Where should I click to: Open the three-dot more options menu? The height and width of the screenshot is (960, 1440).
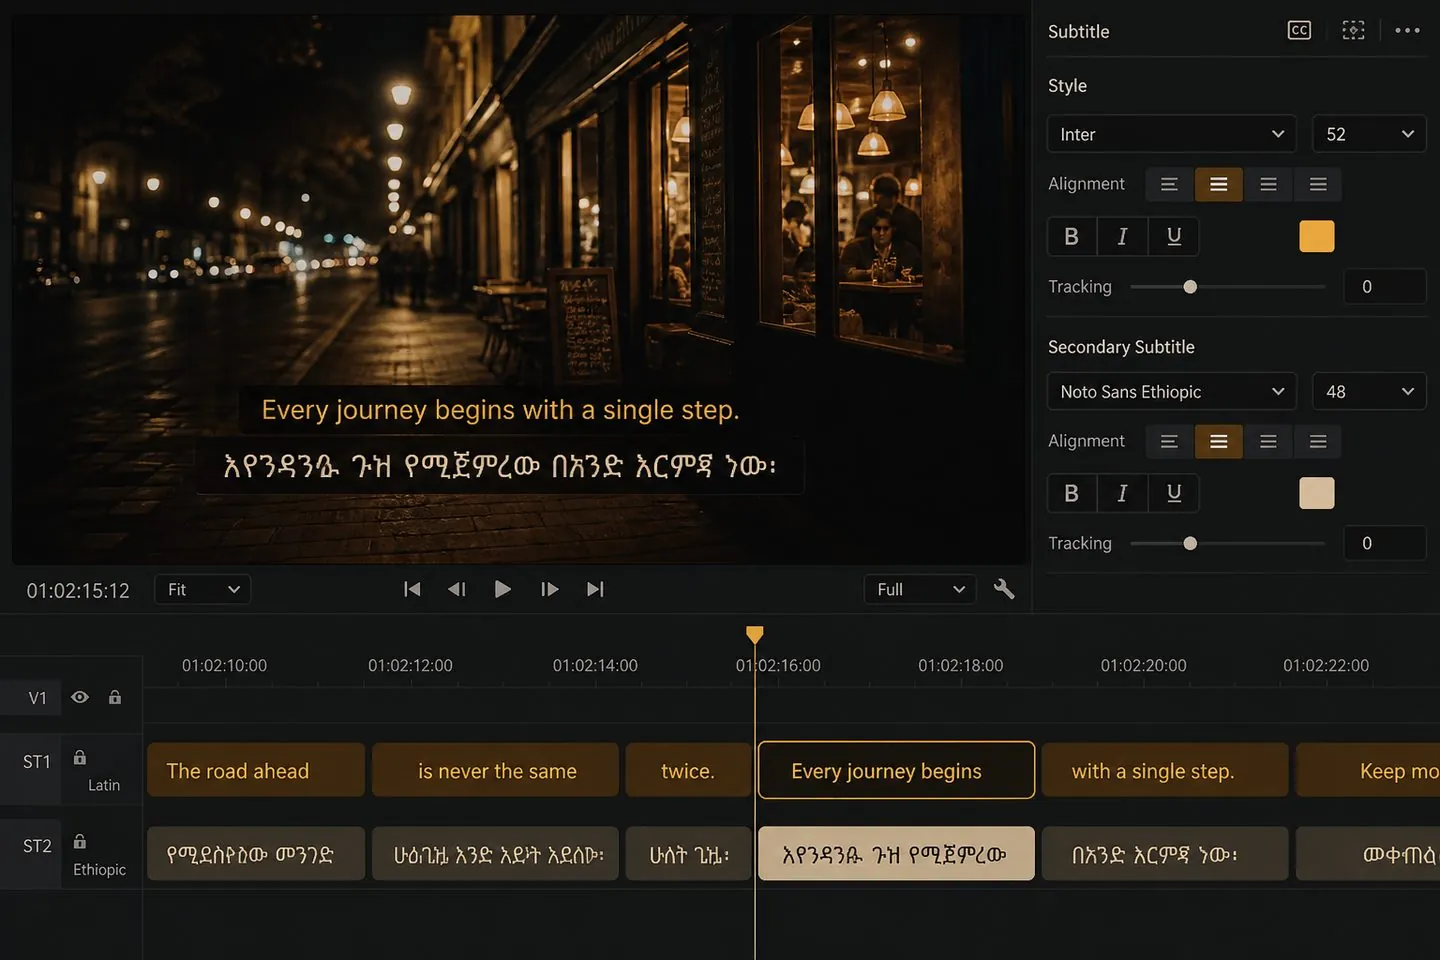[1407, 30]
